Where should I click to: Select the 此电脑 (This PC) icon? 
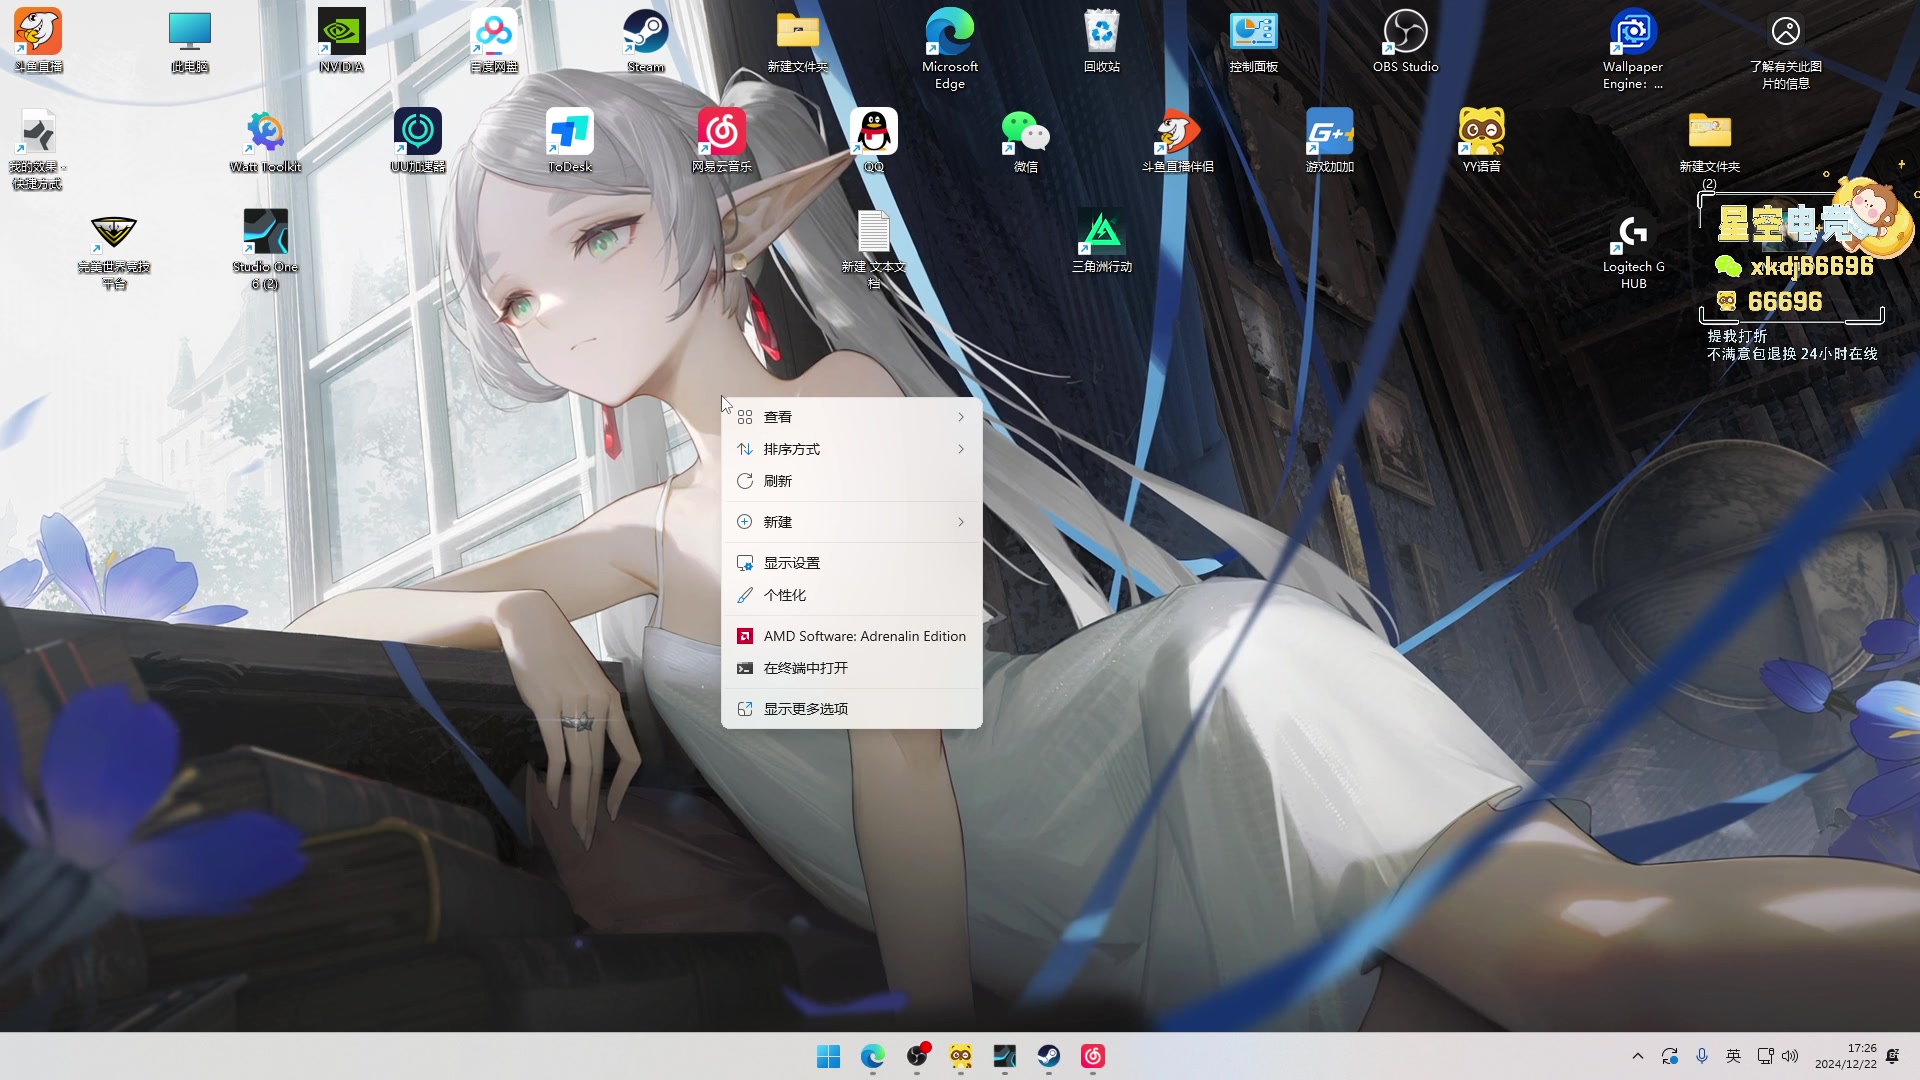click(190, 41)
